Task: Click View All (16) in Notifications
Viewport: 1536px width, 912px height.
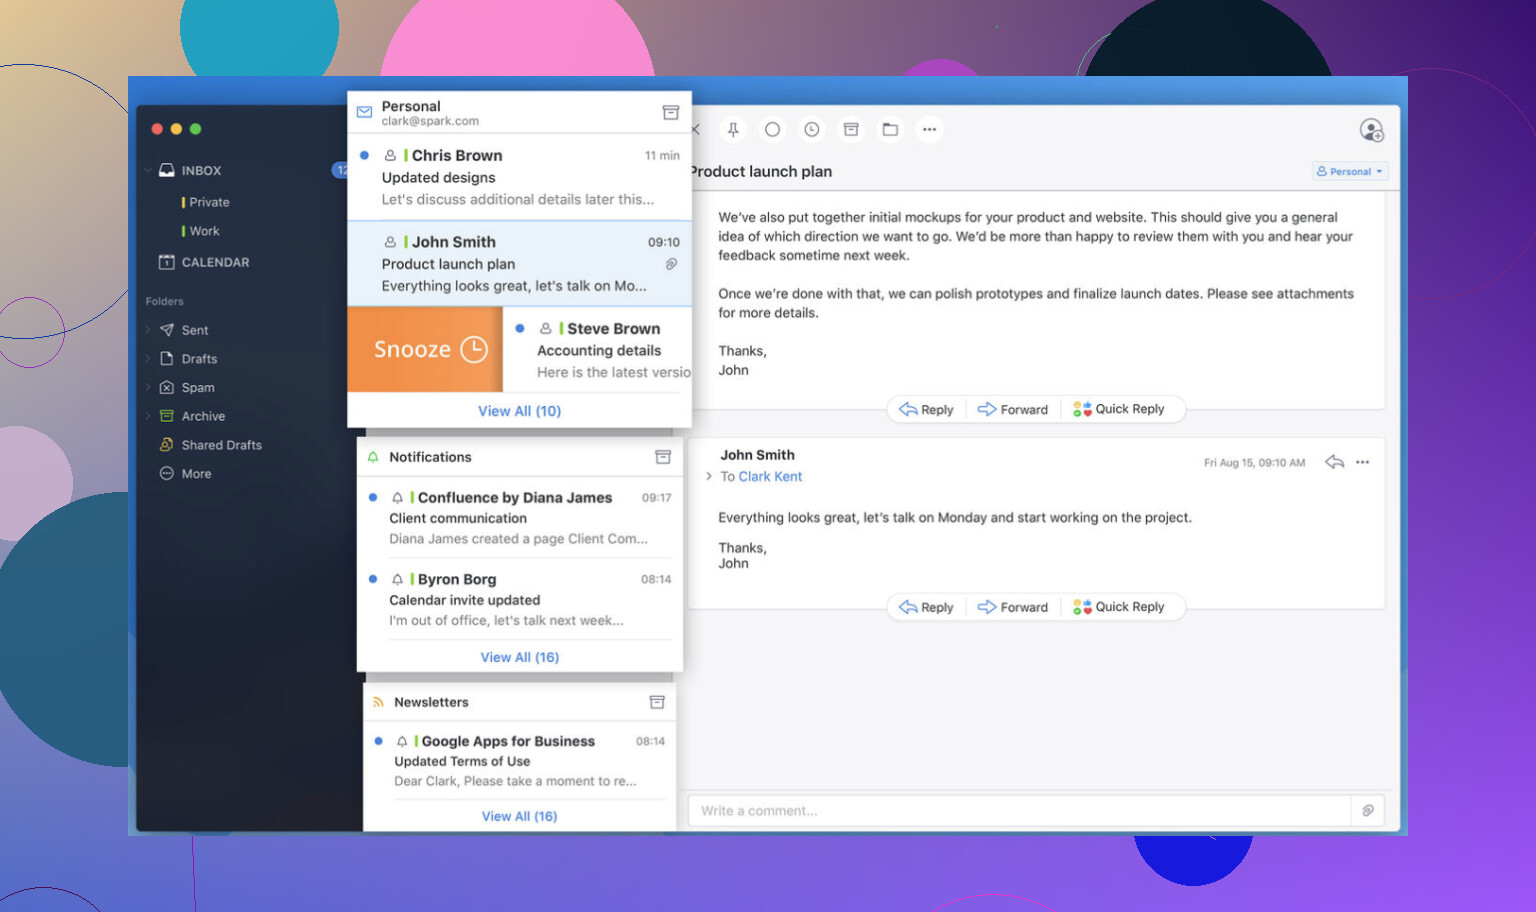Action: [x=519, y=657]
